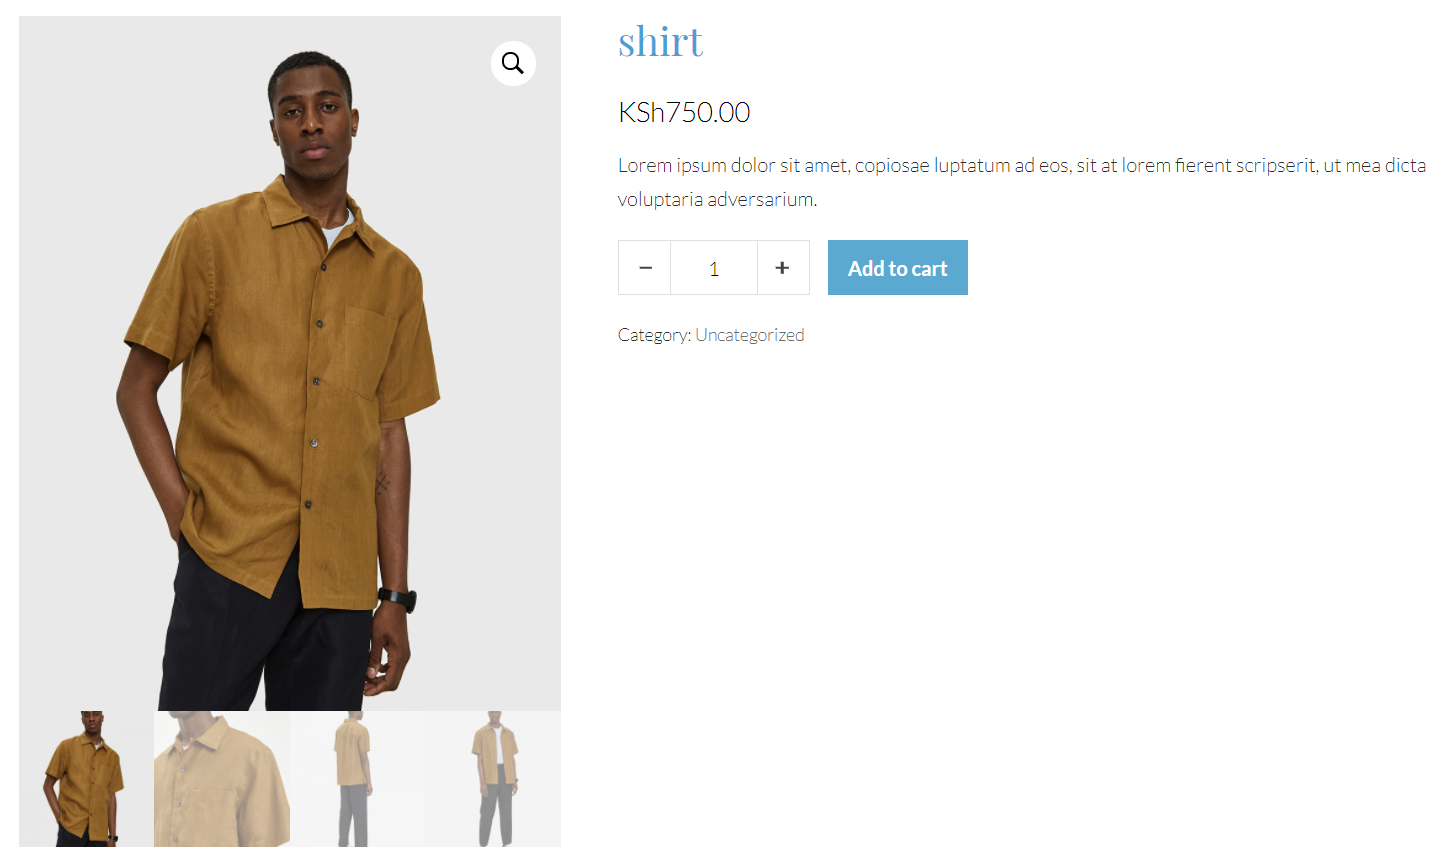Select the last full-body front thumbnail

click(x=493, y=779)
